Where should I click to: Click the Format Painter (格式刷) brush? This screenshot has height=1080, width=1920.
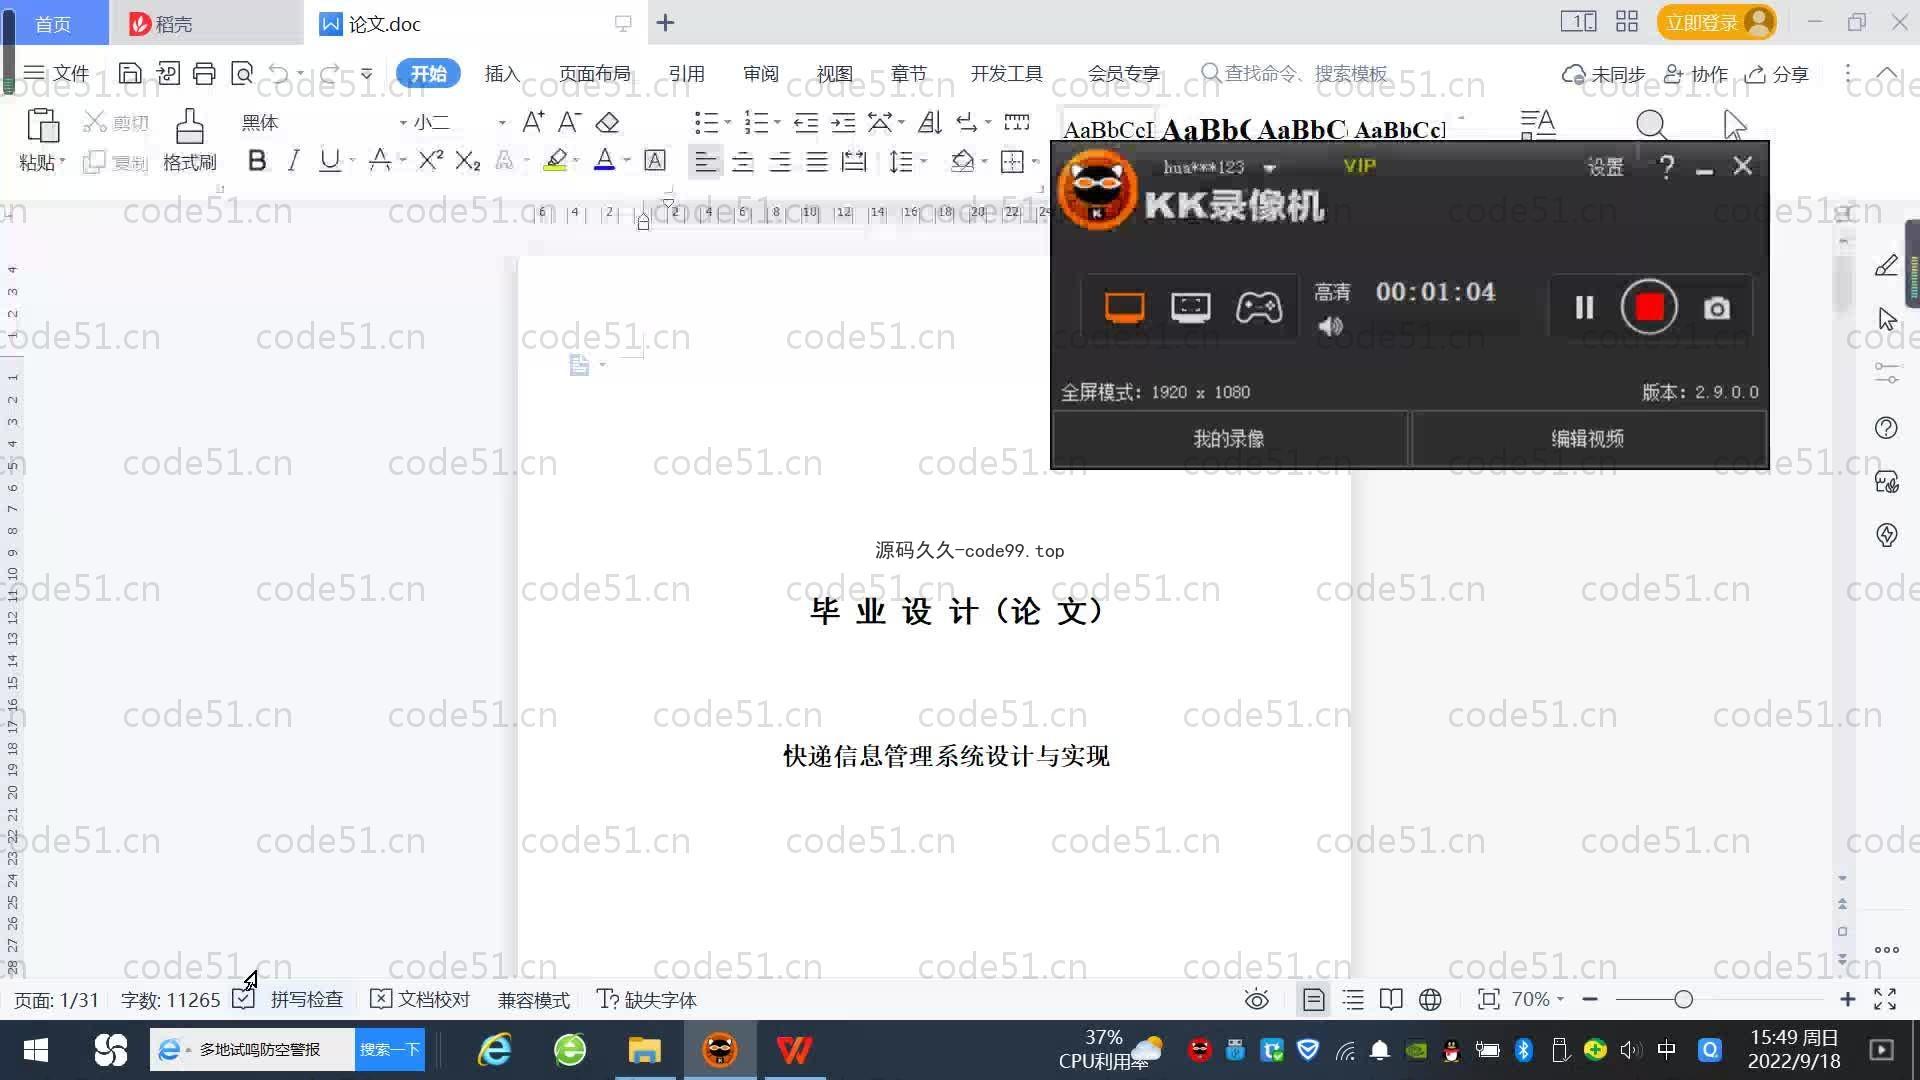[x=189, y=127]
